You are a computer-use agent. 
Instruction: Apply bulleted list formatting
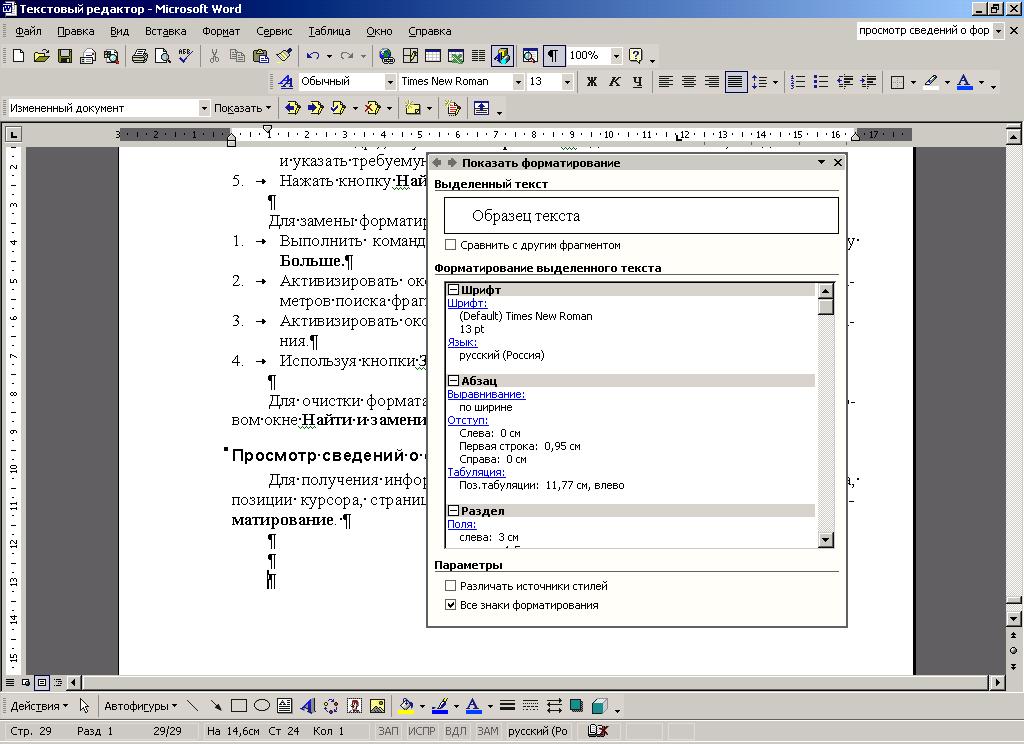tap(820, 82)
